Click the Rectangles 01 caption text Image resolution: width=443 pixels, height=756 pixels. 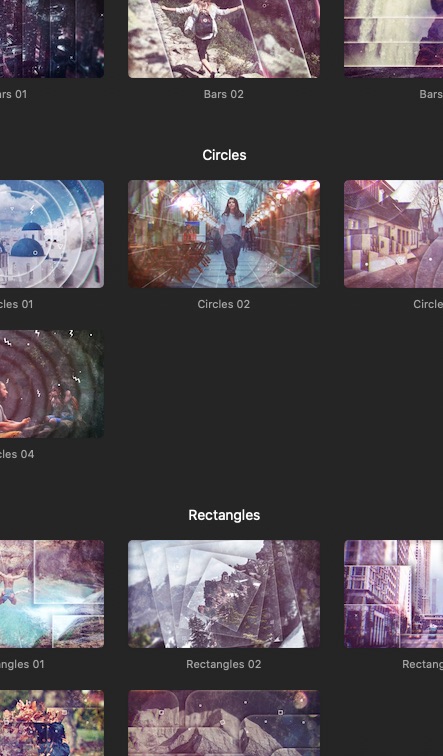point(22,664)
